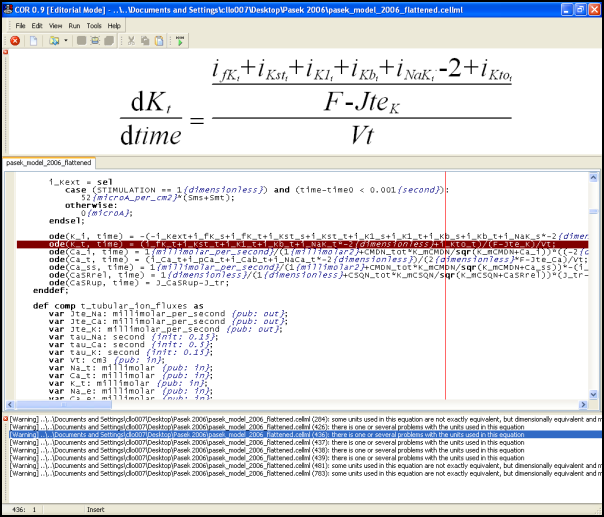This screenshot has height=517, width=604.
Task: Close the messages panel with small red X
Action: tap(5, 418)
